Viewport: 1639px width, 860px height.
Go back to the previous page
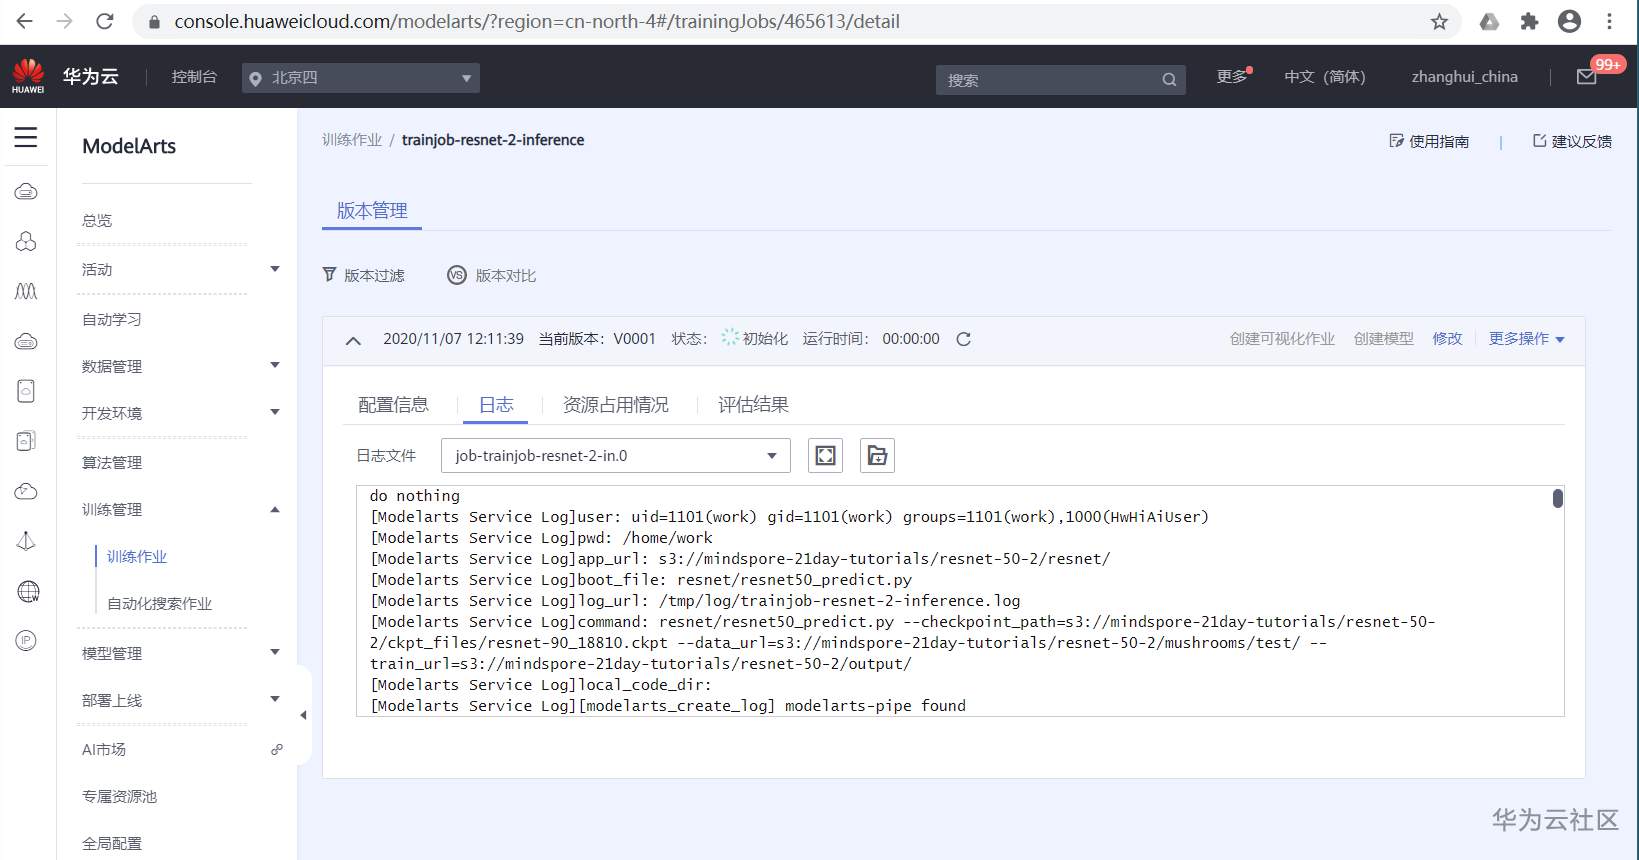(x=25, y=21)
